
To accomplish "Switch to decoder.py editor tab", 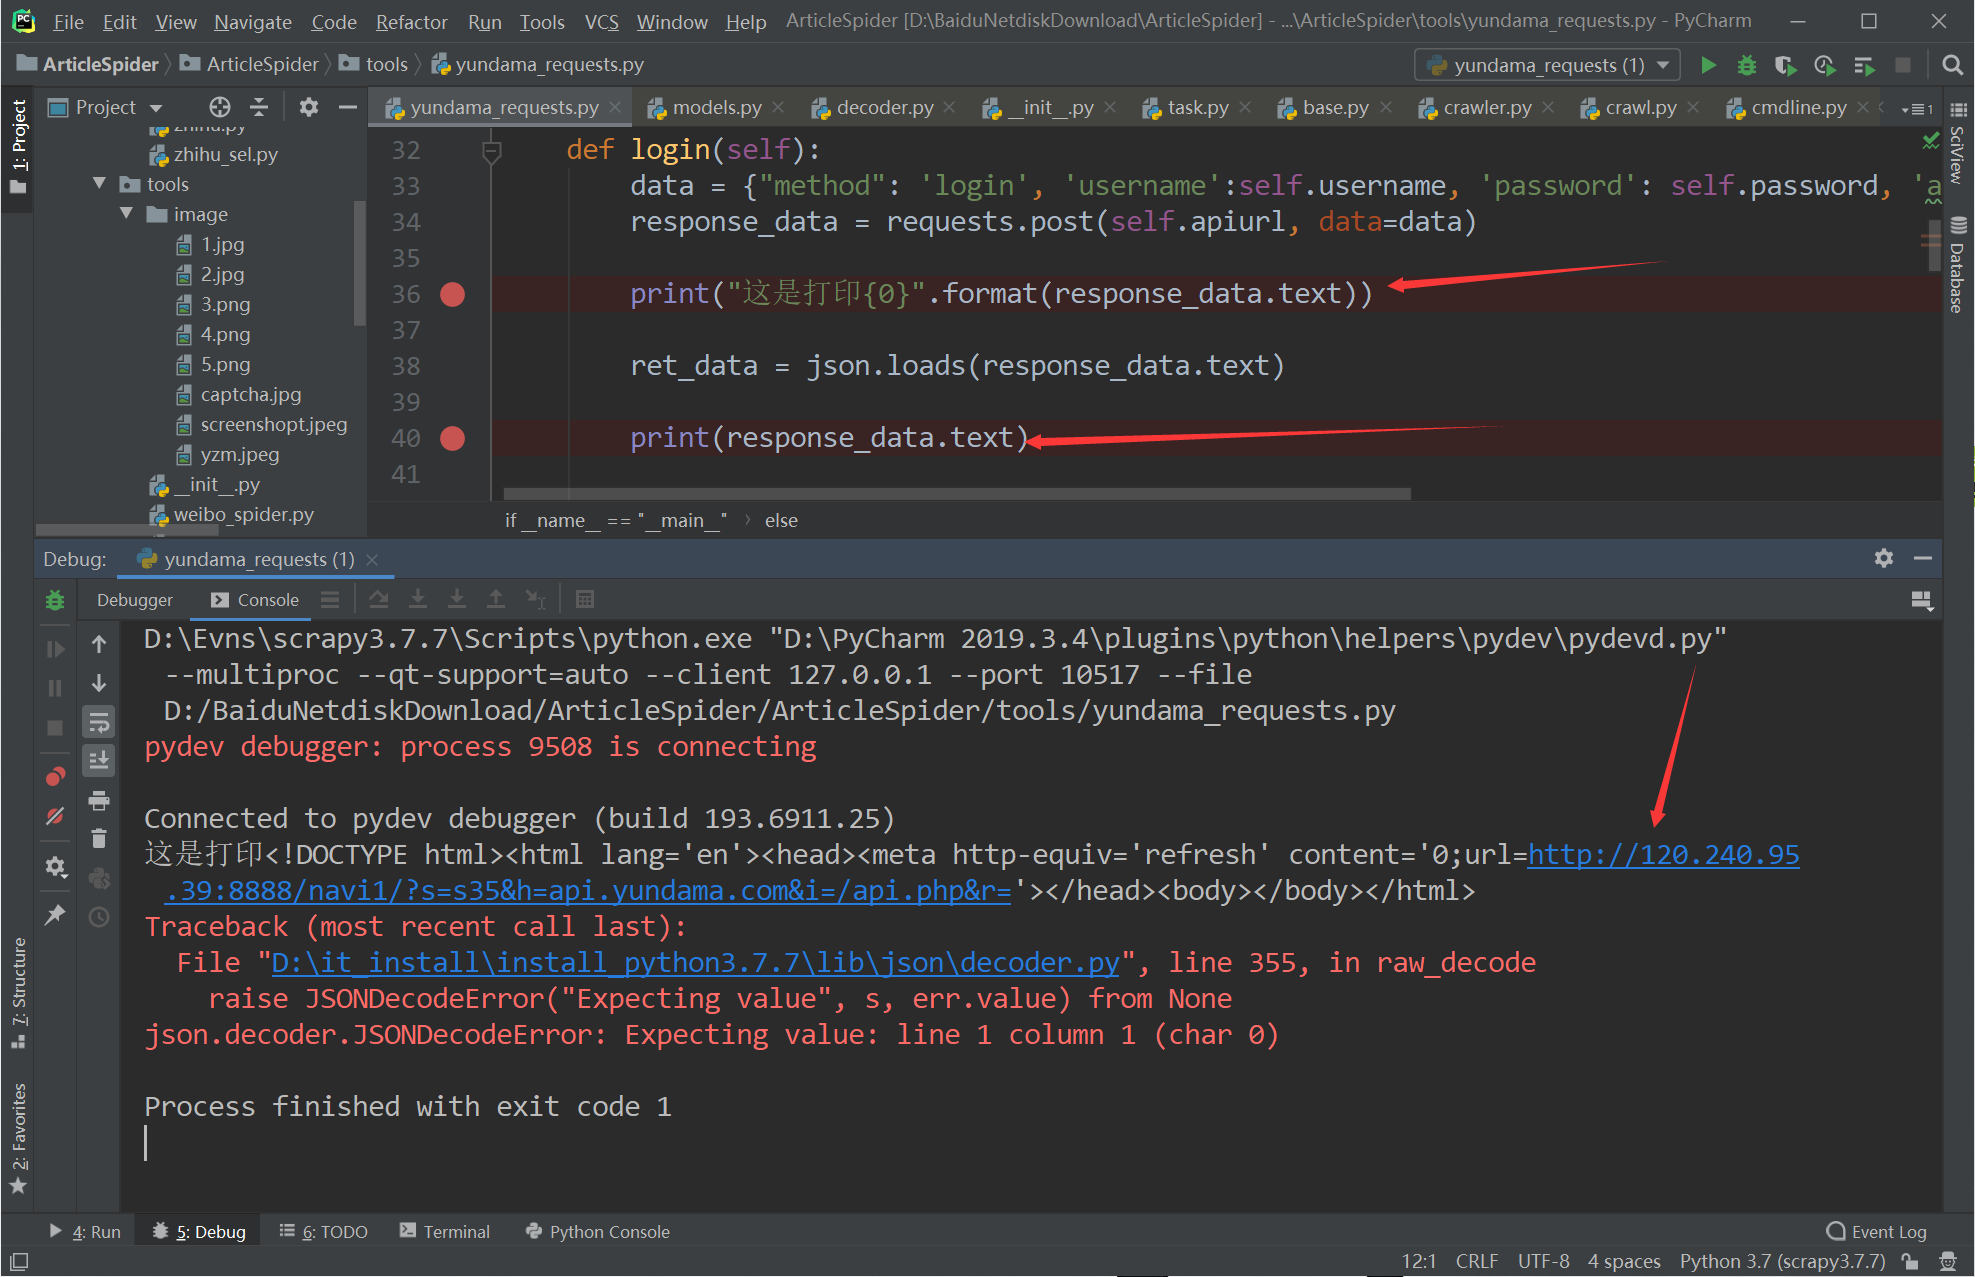I will [885, 107].
